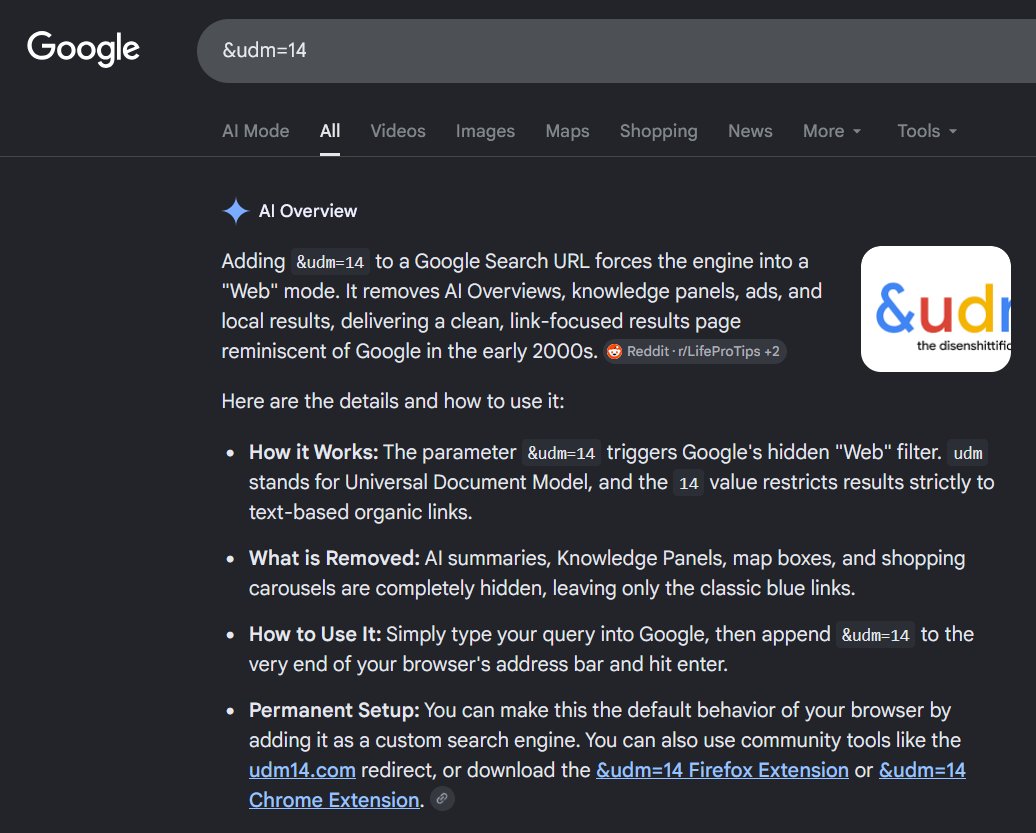Click the AI Overview heading text
This screenshot has width=1036, height=833.
(308, 211)
